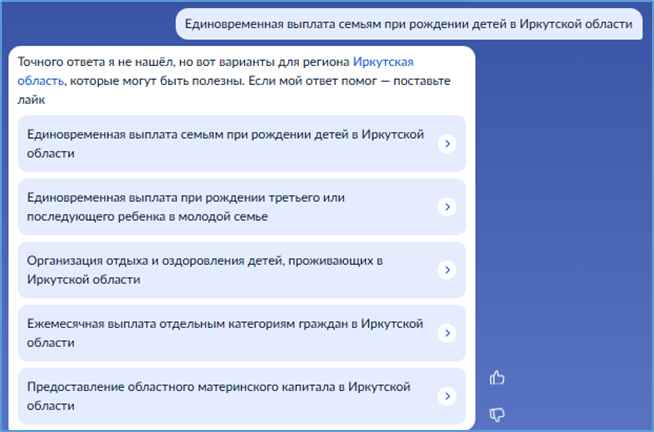Open the Иркутская область region link
The image size is (654, 432).
[x=383, y=62]
